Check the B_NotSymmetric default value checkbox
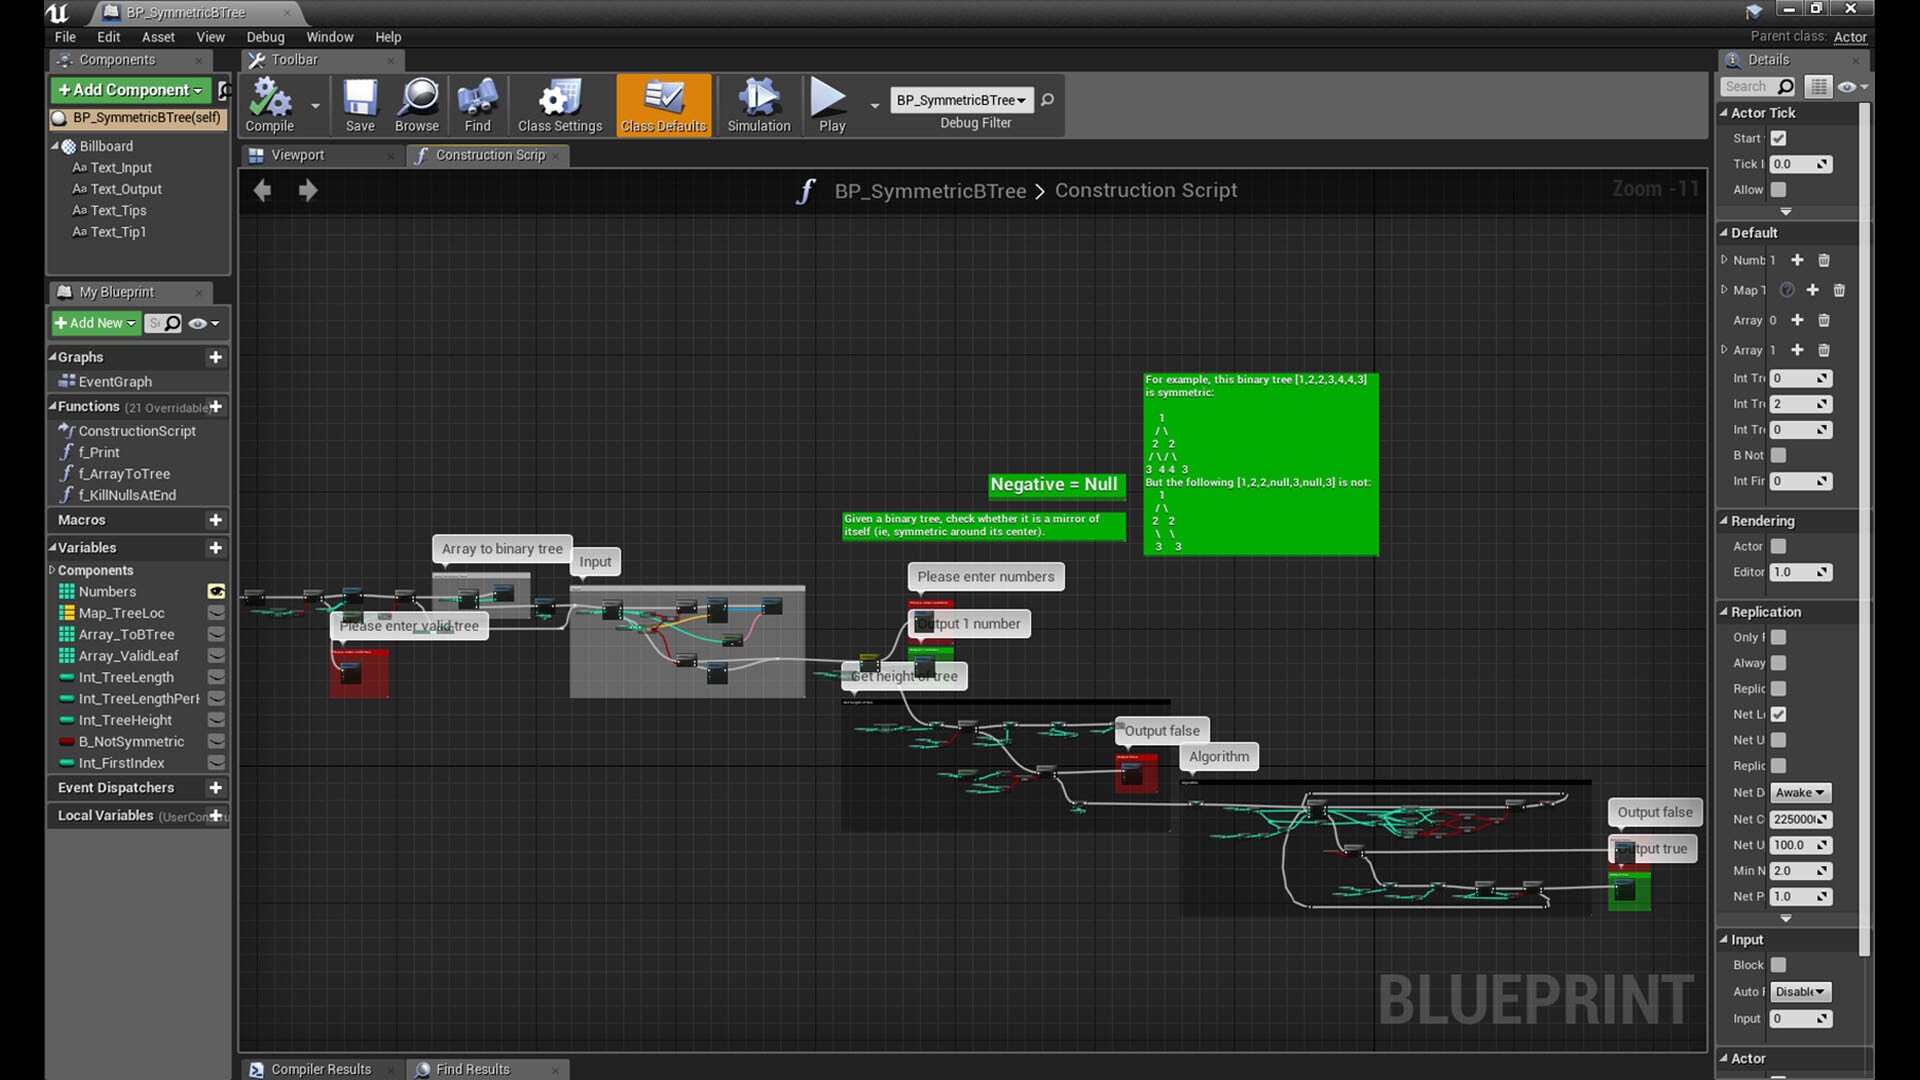The width and height of the screenshot is (1920, 1080). click(x=1778, y=455)
